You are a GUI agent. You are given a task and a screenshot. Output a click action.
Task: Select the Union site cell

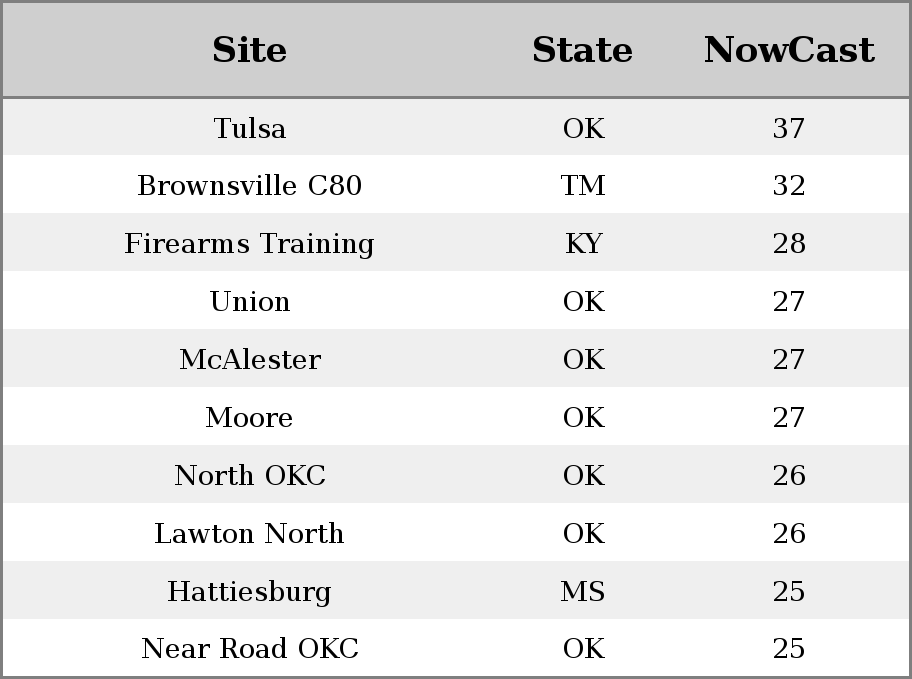(x=250, y=301)
